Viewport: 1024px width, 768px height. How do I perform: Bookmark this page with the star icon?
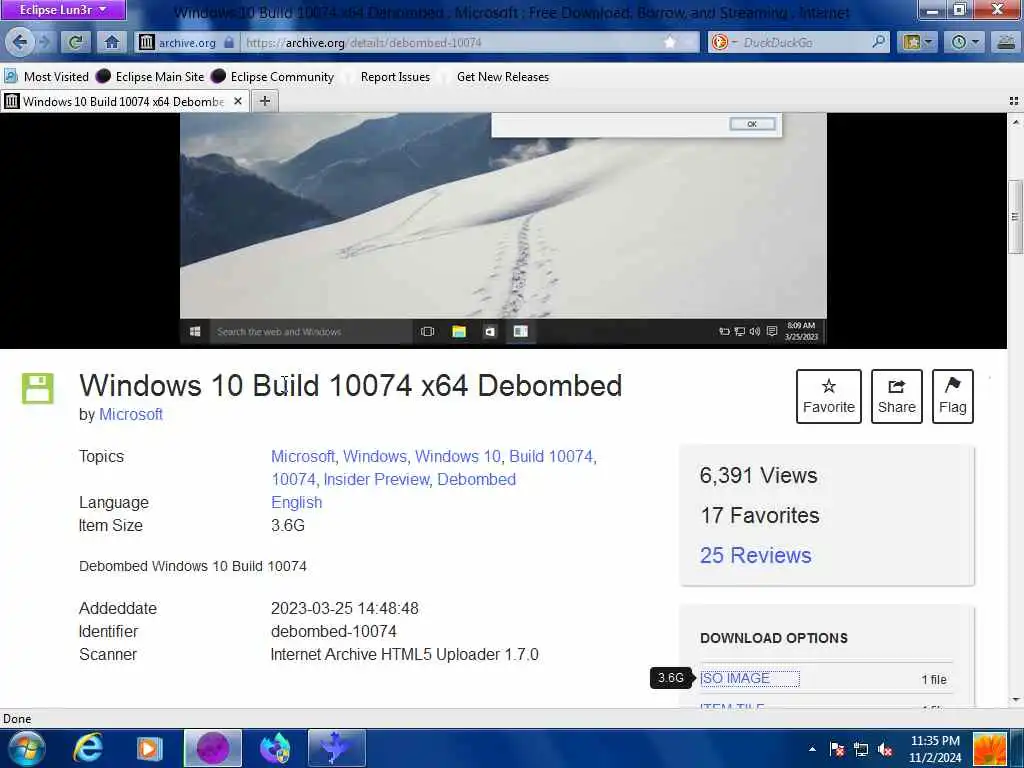click(669, 42)
